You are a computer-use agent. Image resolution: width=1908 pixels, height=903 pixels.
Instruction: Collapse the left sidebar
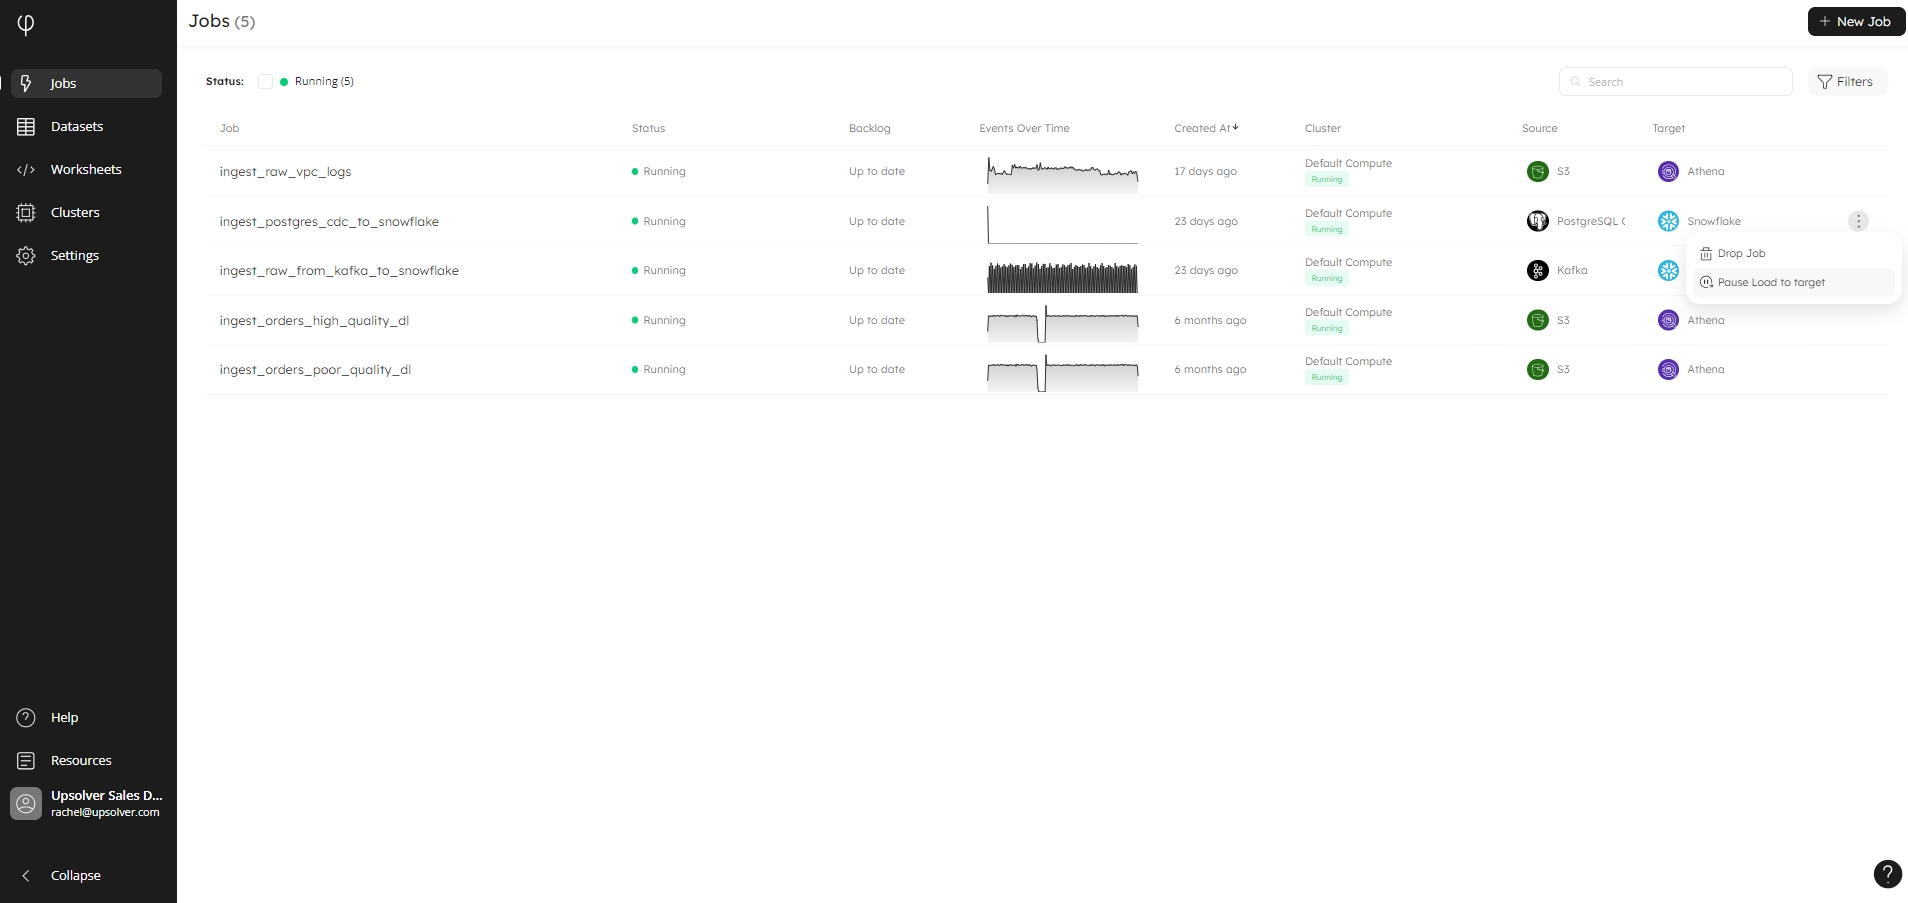(x=75, y=876)
